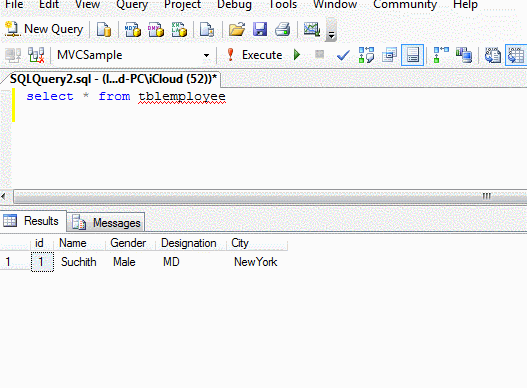This screenshot has width=527, height=388.
Task: Open the Window menu
Action: tap(335, 4)
